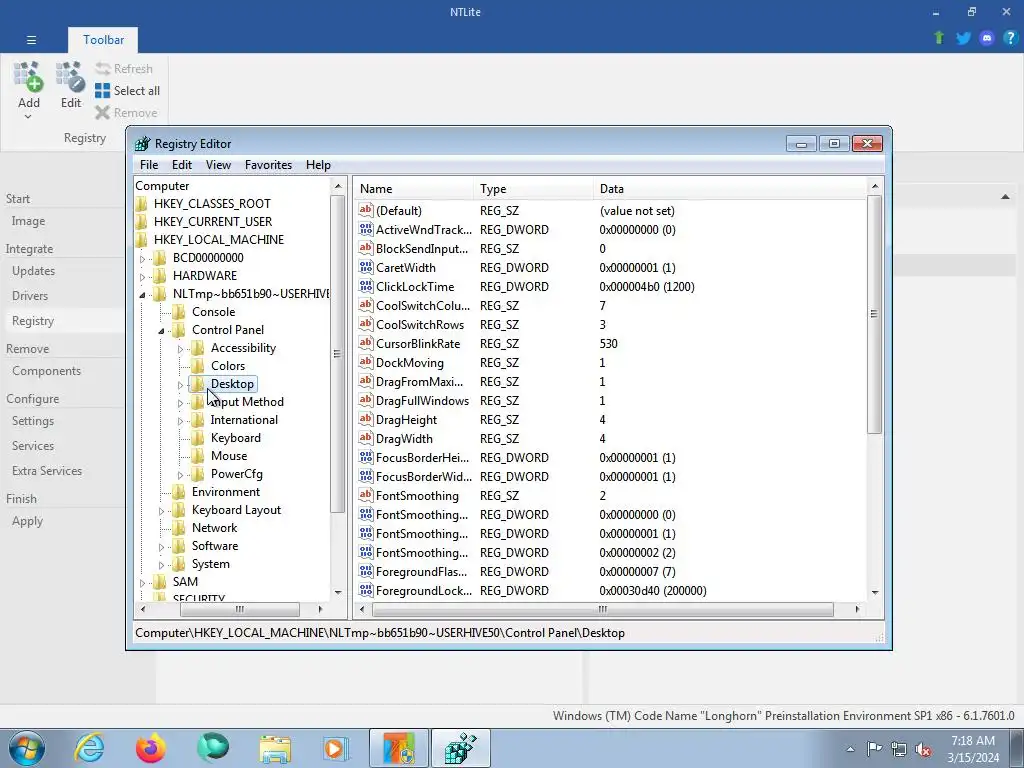Screen dimensions: 1024x768
Task: Go to the Updates page in NTLite sidebar
Action: click(33, 270)
